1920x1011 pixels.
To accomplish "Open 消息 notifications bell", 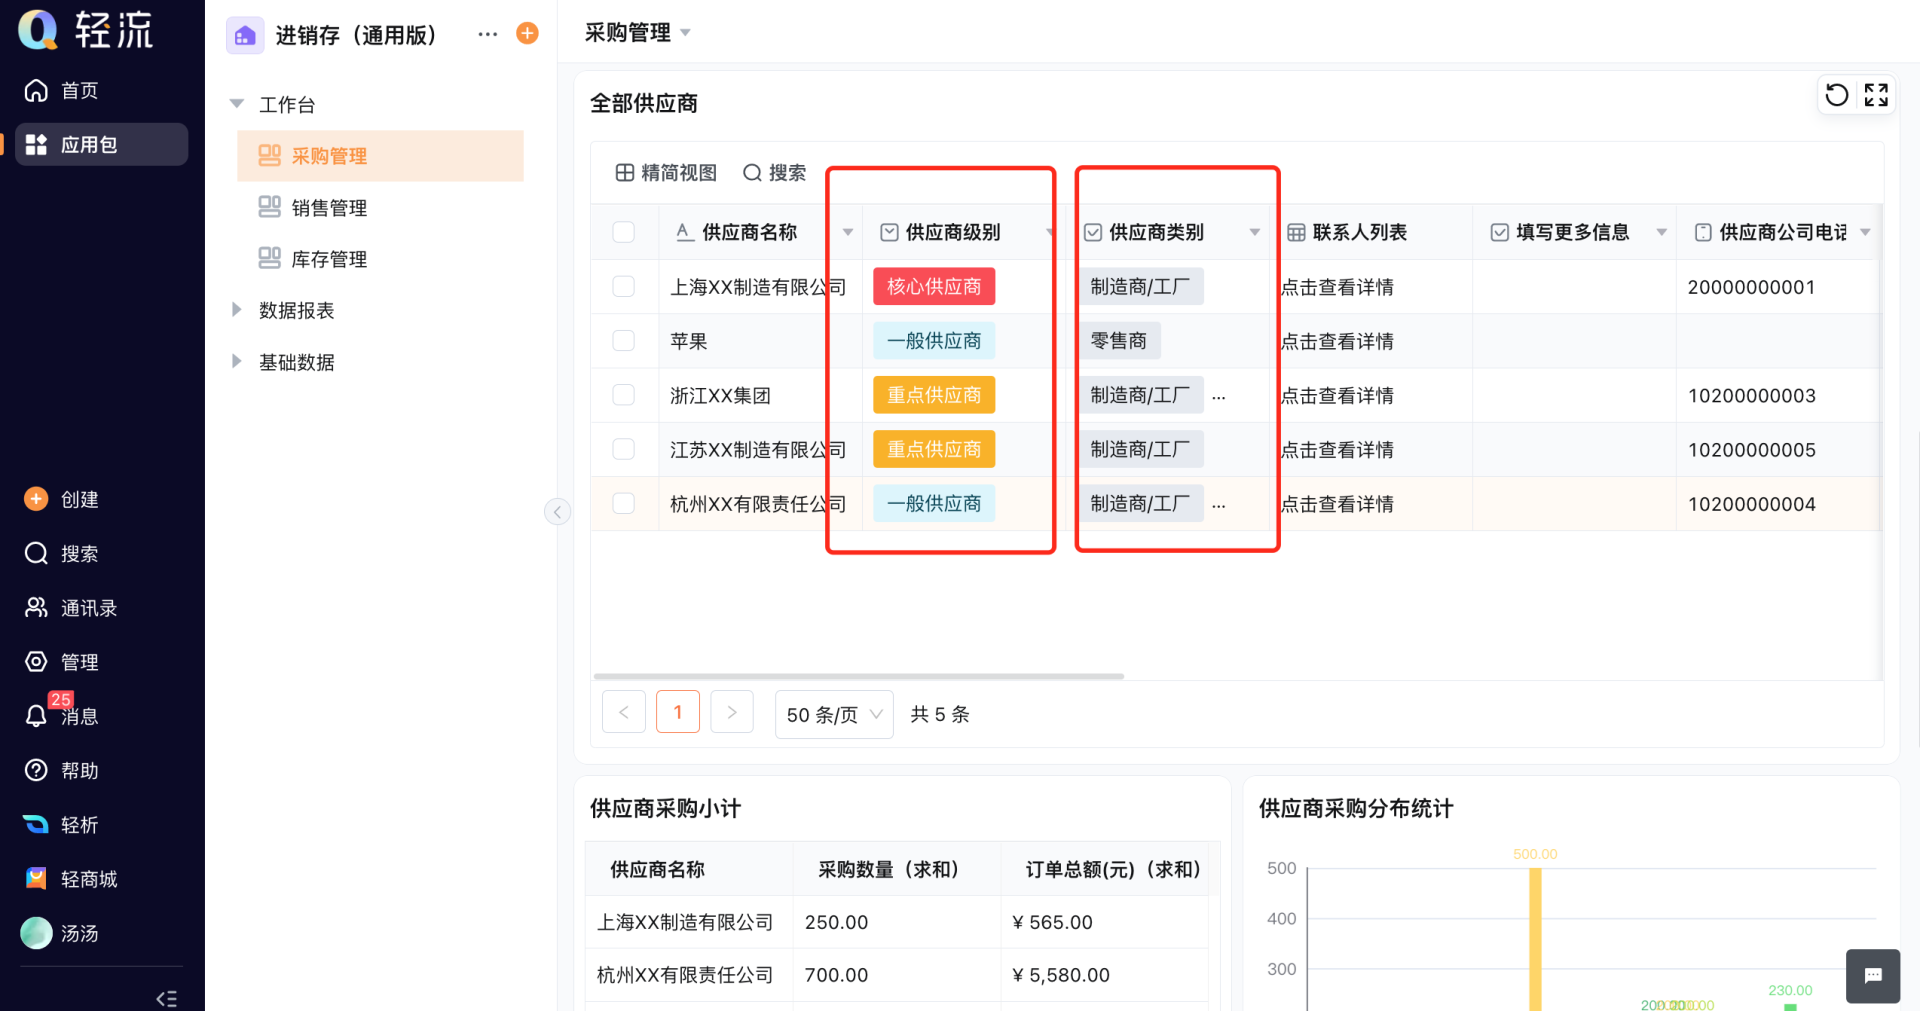I will coord(36,716).
